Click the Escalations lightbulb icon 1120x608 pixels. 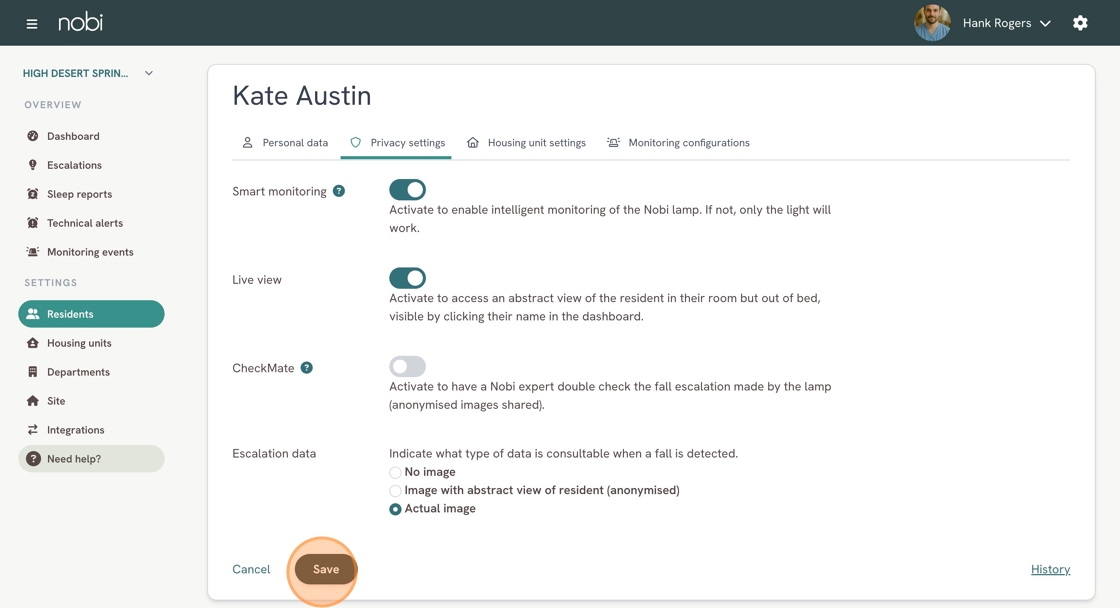coord(33,165)
